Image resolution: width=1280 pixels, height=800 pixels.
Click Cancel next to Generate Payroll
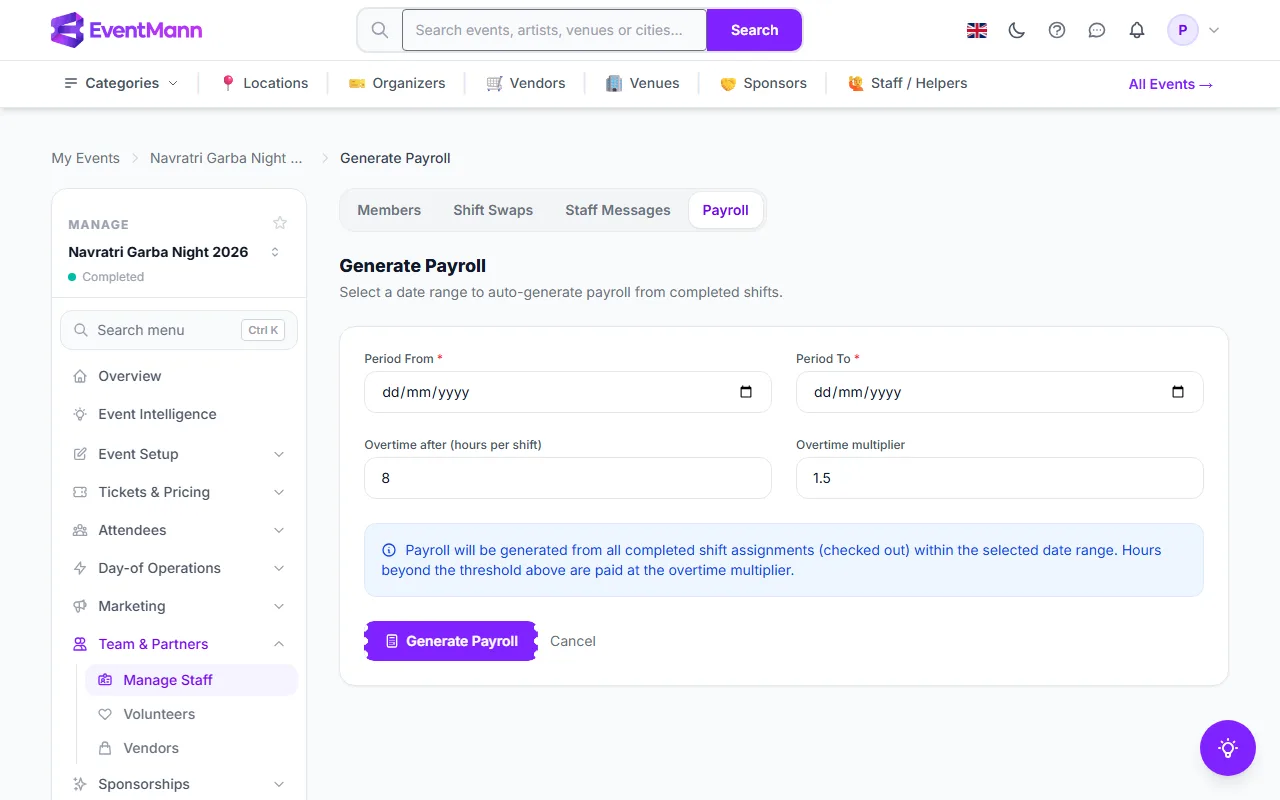[573, 641]
